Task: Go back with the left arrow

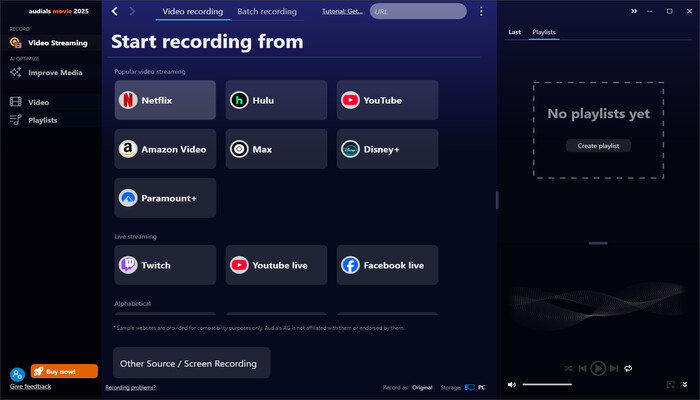Action: (x=115, y=12)
